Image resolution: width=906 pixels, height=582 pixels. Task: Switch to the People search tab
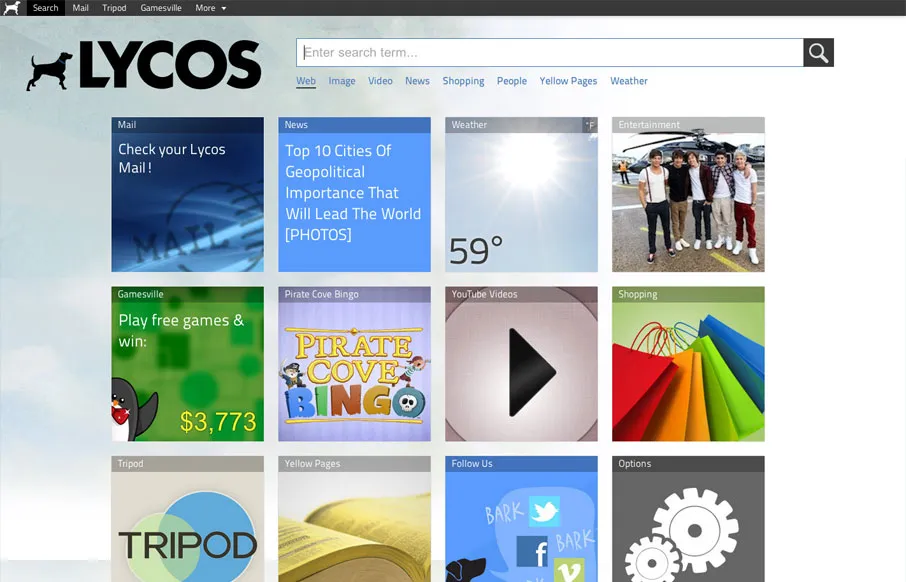pyautogui.click(x=512, y=81)
